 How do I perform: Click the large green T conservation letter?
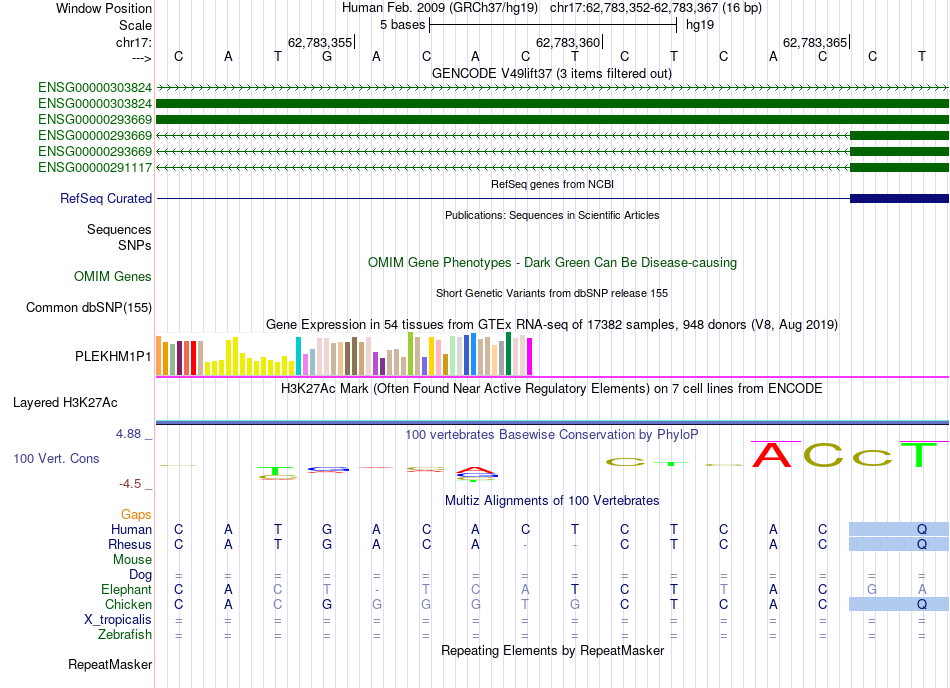[919, 455]
